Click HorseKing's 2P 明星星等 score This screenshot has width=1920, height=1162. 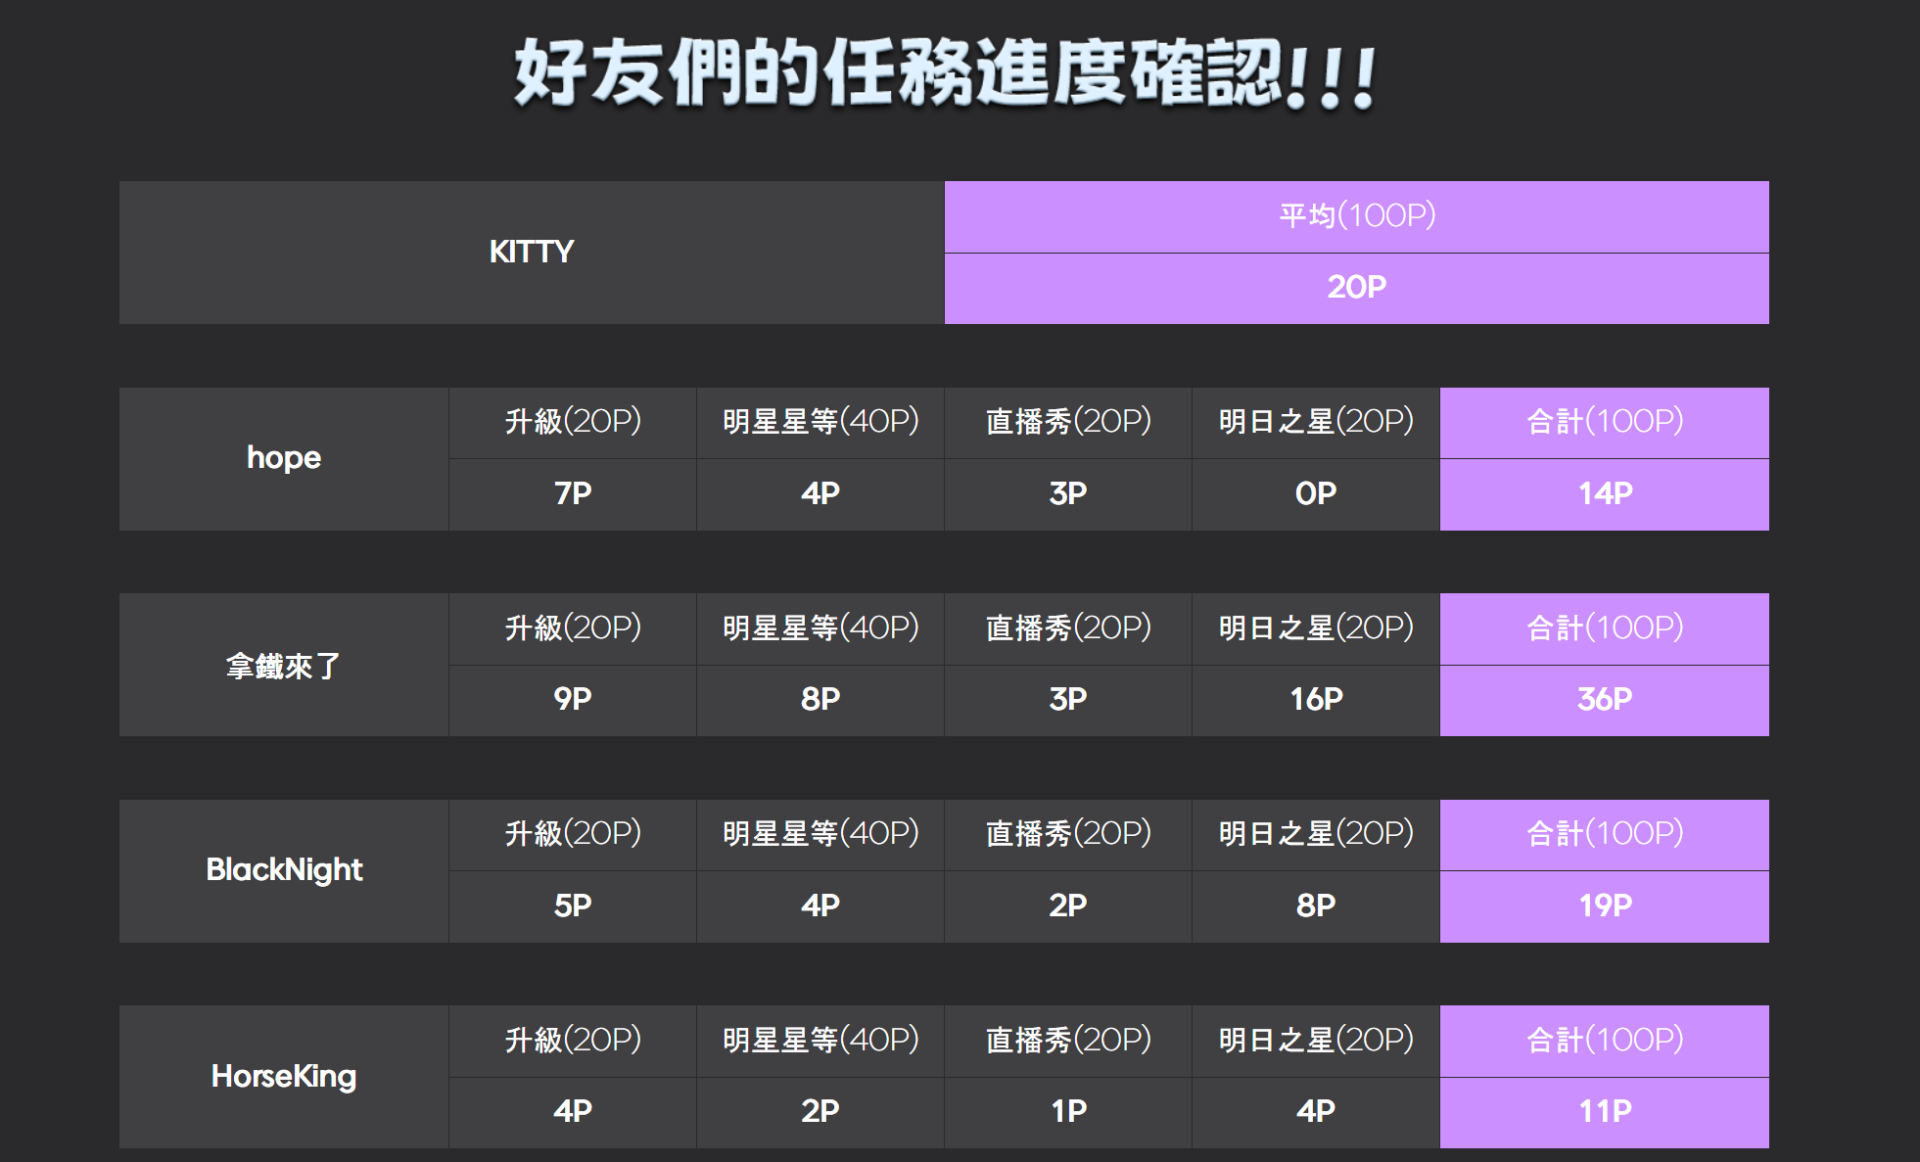(x=820, y=1112)
